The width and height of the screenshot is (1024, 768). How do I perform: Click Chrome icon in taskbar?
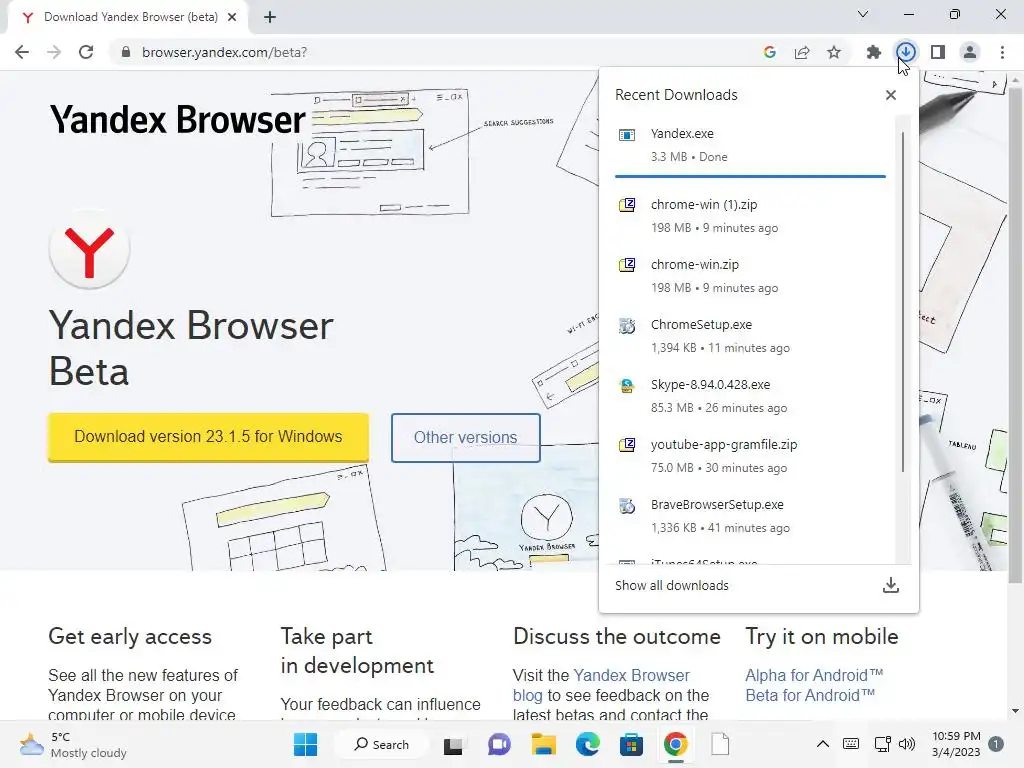[x=676, y=744]
